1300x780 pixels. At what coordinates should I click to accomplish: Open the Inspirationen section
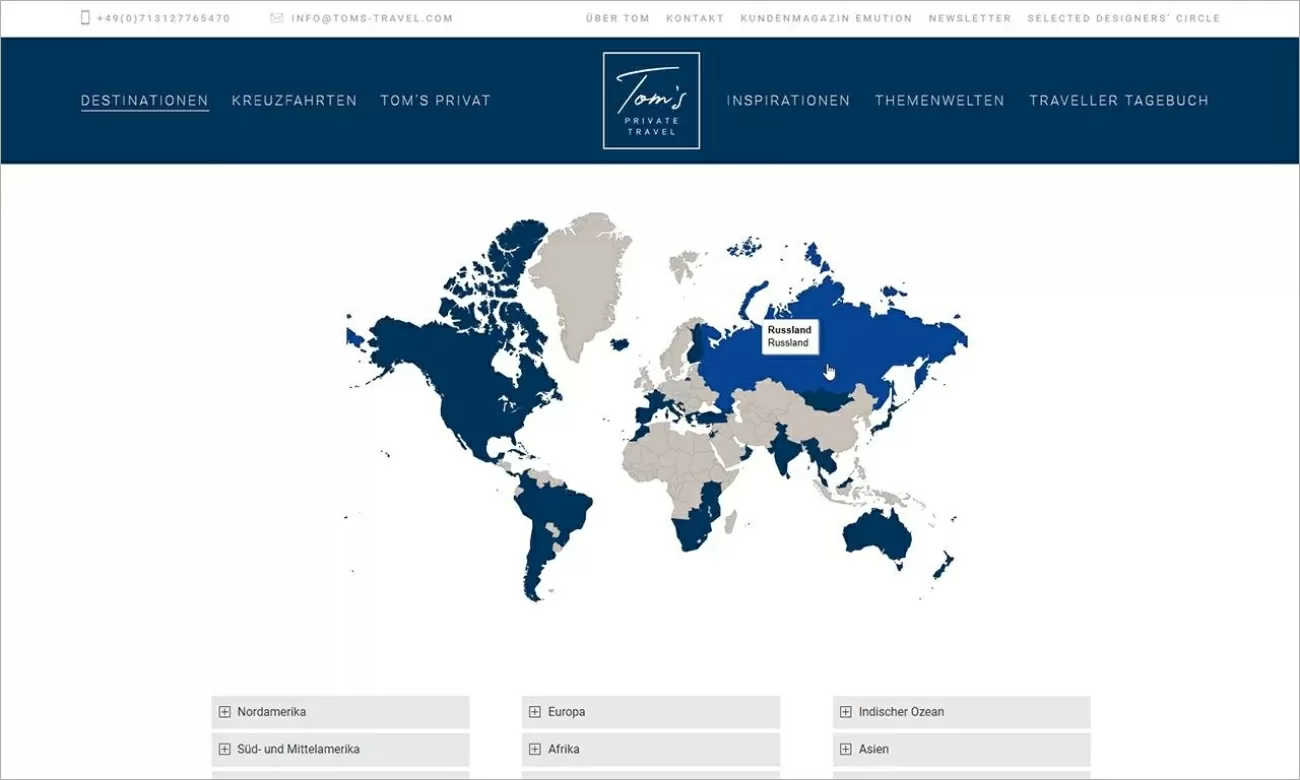coord(788,101)
